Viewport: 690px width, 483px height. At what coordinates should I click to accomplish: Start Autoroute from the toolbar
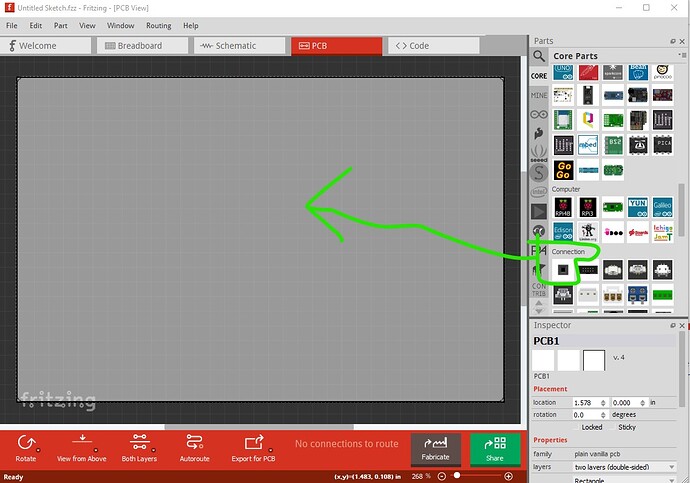[195, 448]
